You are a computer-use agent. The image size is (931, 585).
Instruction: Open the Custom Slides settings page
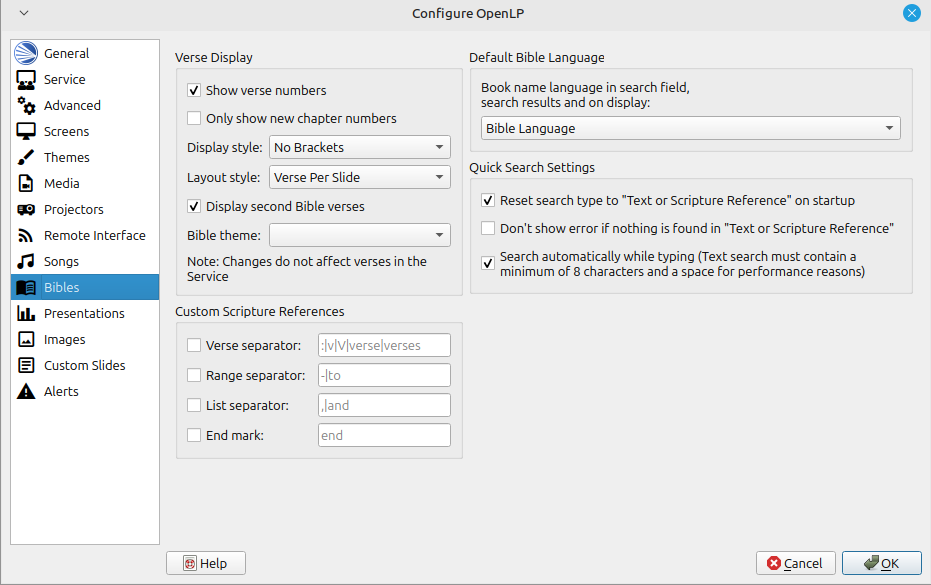tap(84, 366)
